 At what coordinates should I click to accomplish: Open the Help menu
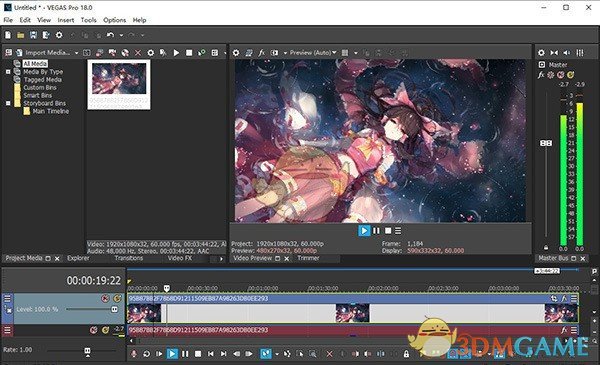tap(139, 20)
